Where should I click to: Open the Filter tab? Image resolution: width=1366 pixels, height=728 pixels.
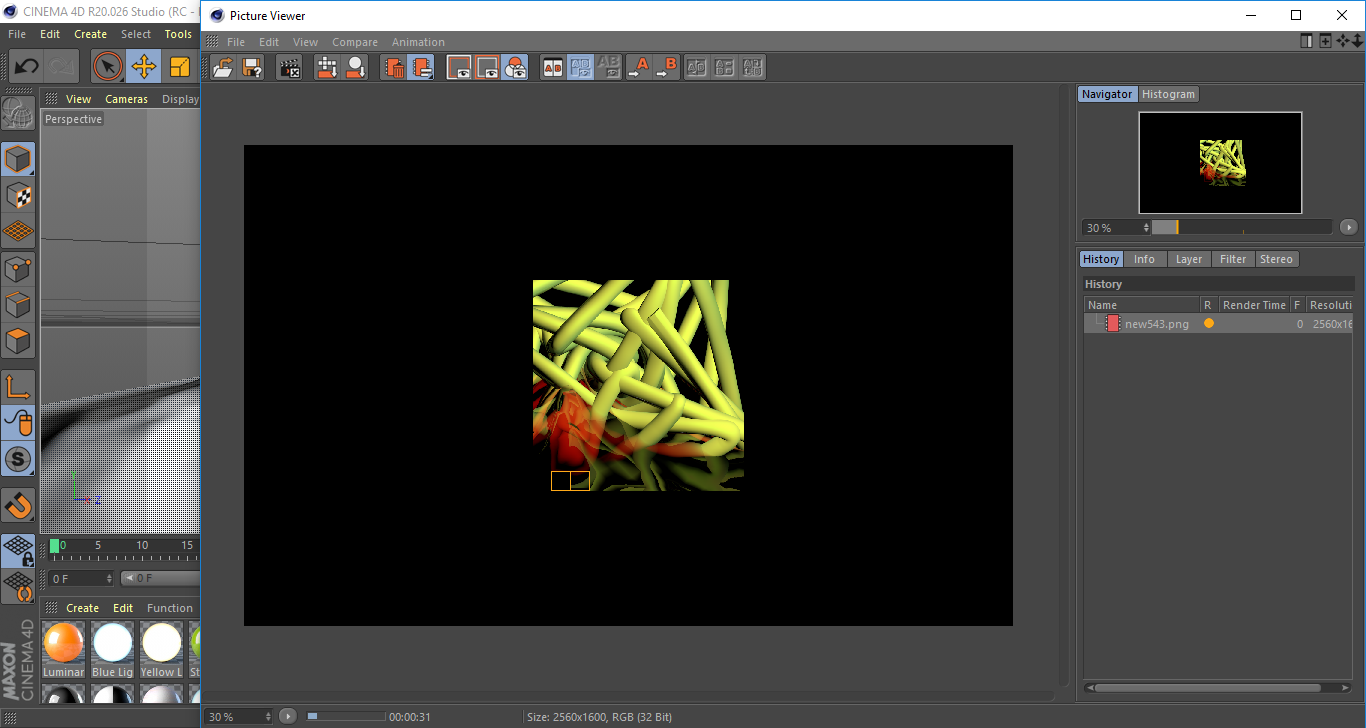click(1233, 259)
